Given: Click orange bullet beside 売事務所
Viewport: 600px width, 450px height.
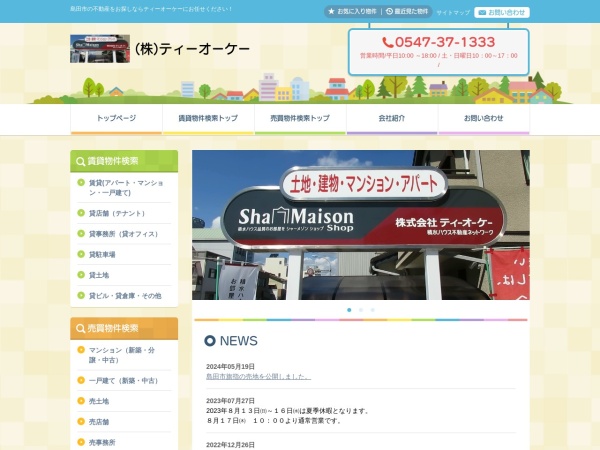Looking at the screenshot, I should 81,442.
